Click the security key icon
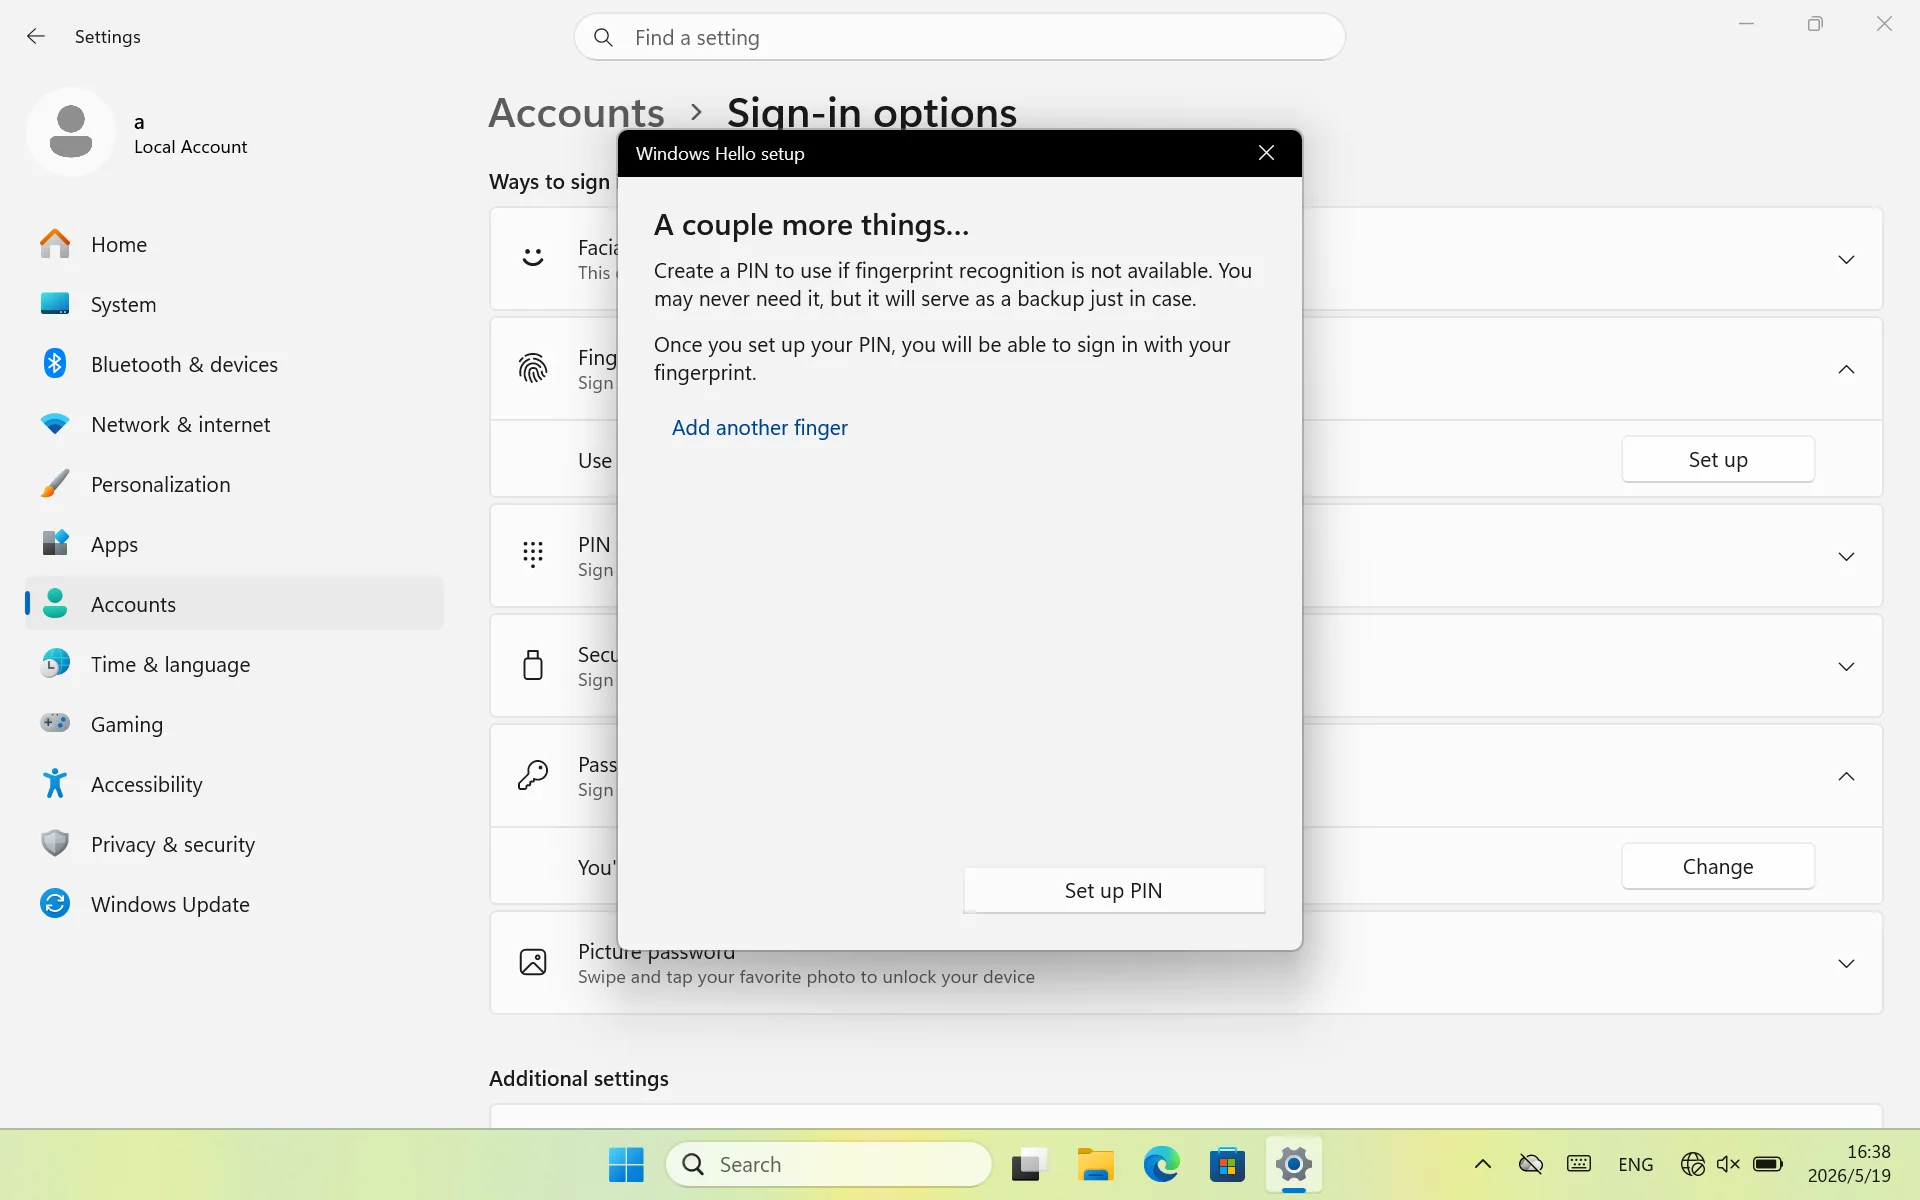The image size is (1920, 1200). coord(533,665)
